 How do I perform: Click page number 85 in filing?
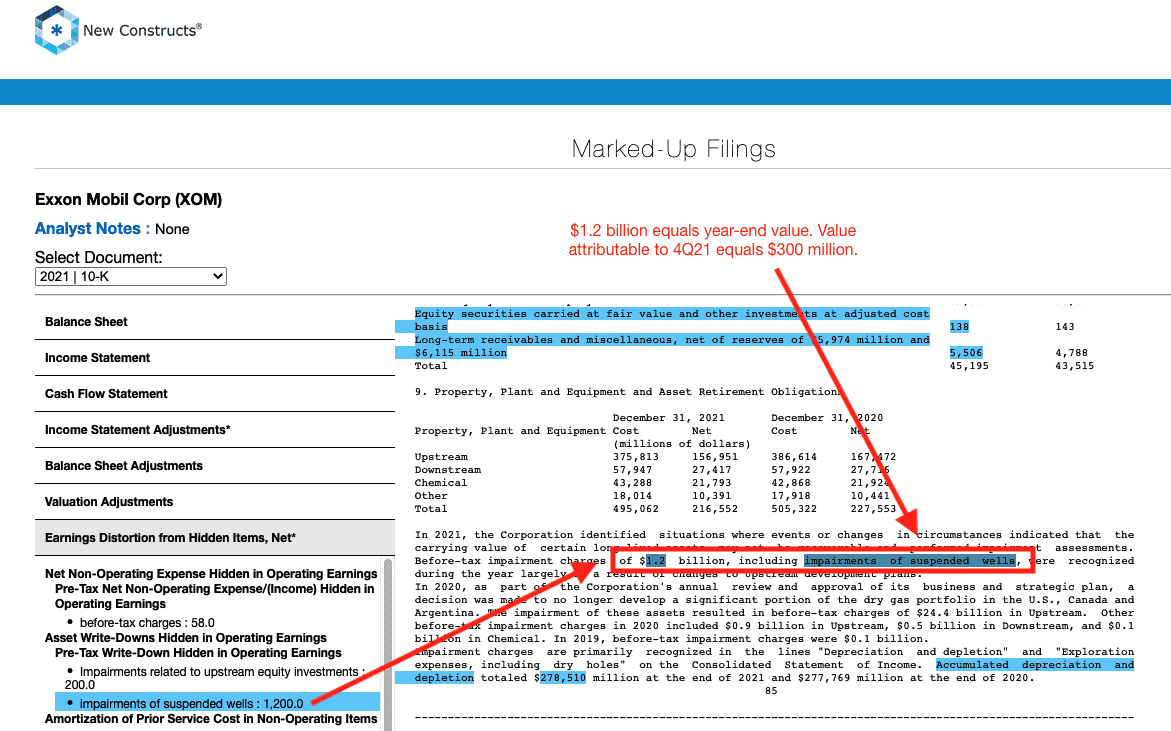coord(771,691)
